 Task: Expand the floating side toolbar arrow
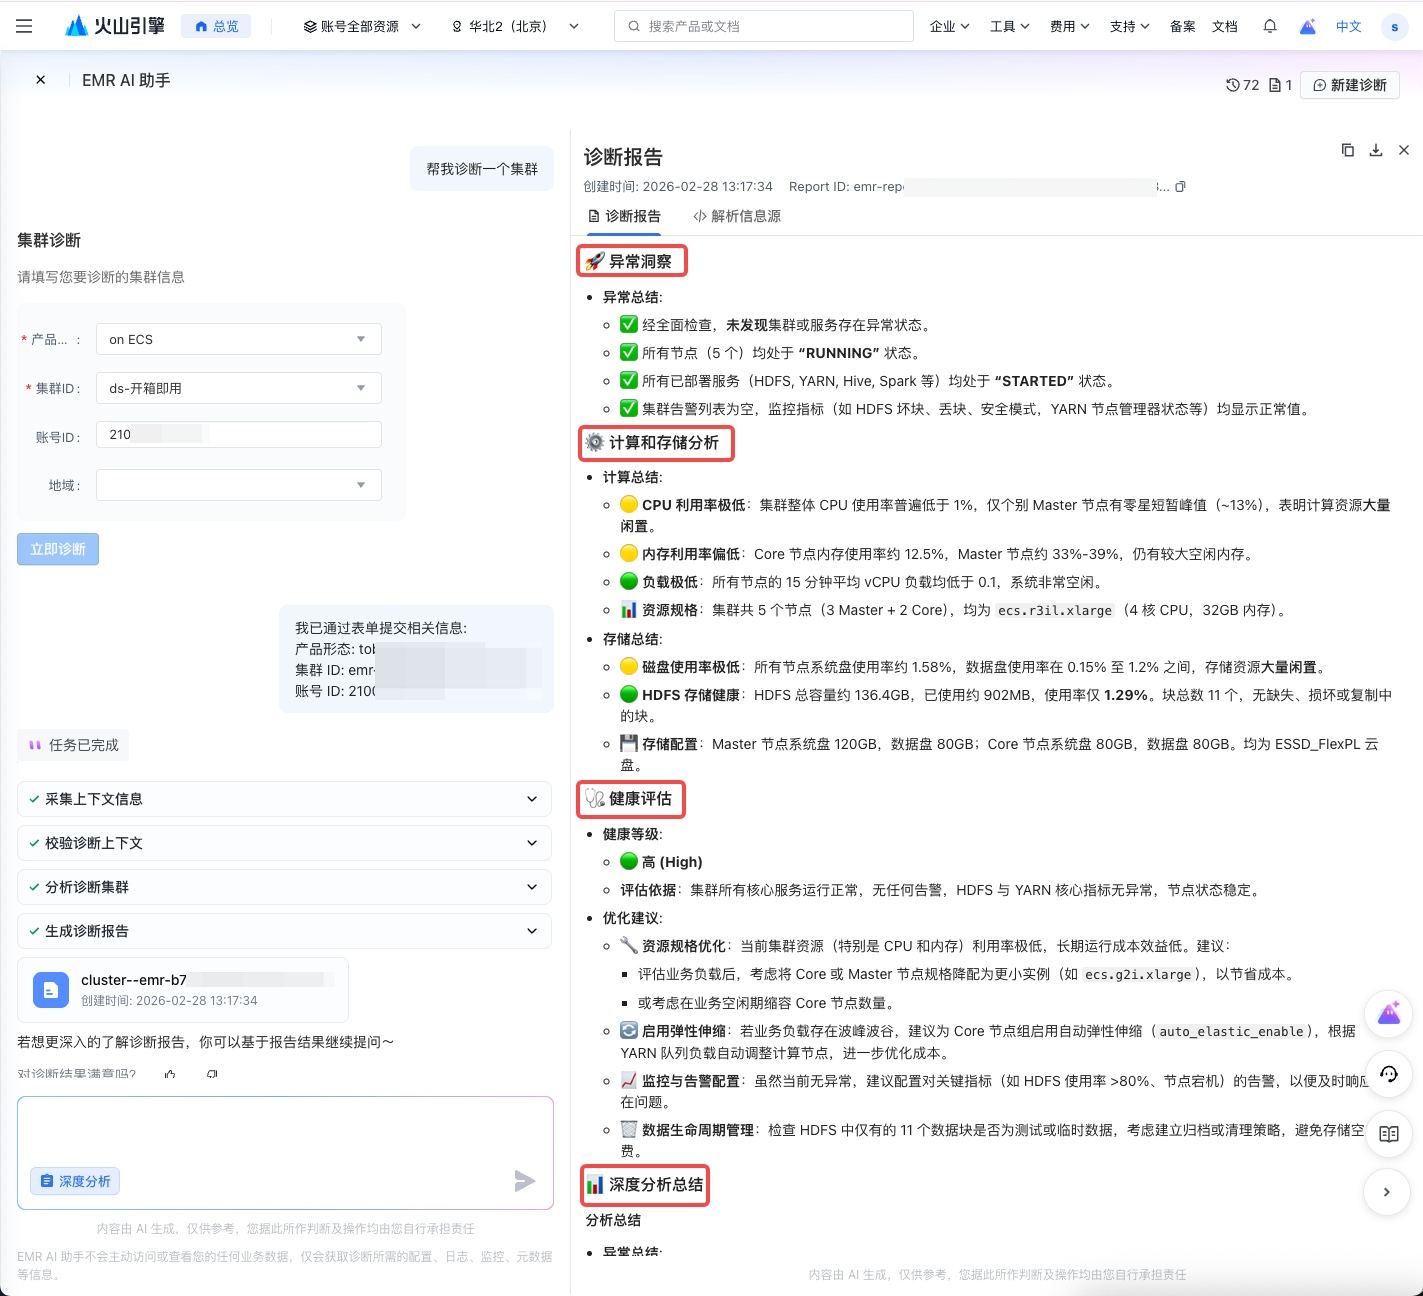click(1387, 1191)
